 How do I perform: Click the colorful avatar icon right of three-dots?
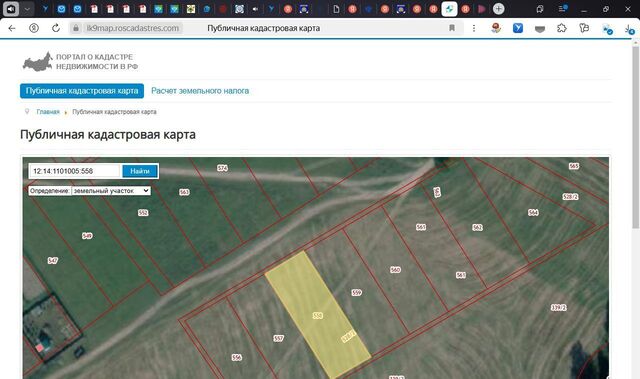(x=496, y=28)
